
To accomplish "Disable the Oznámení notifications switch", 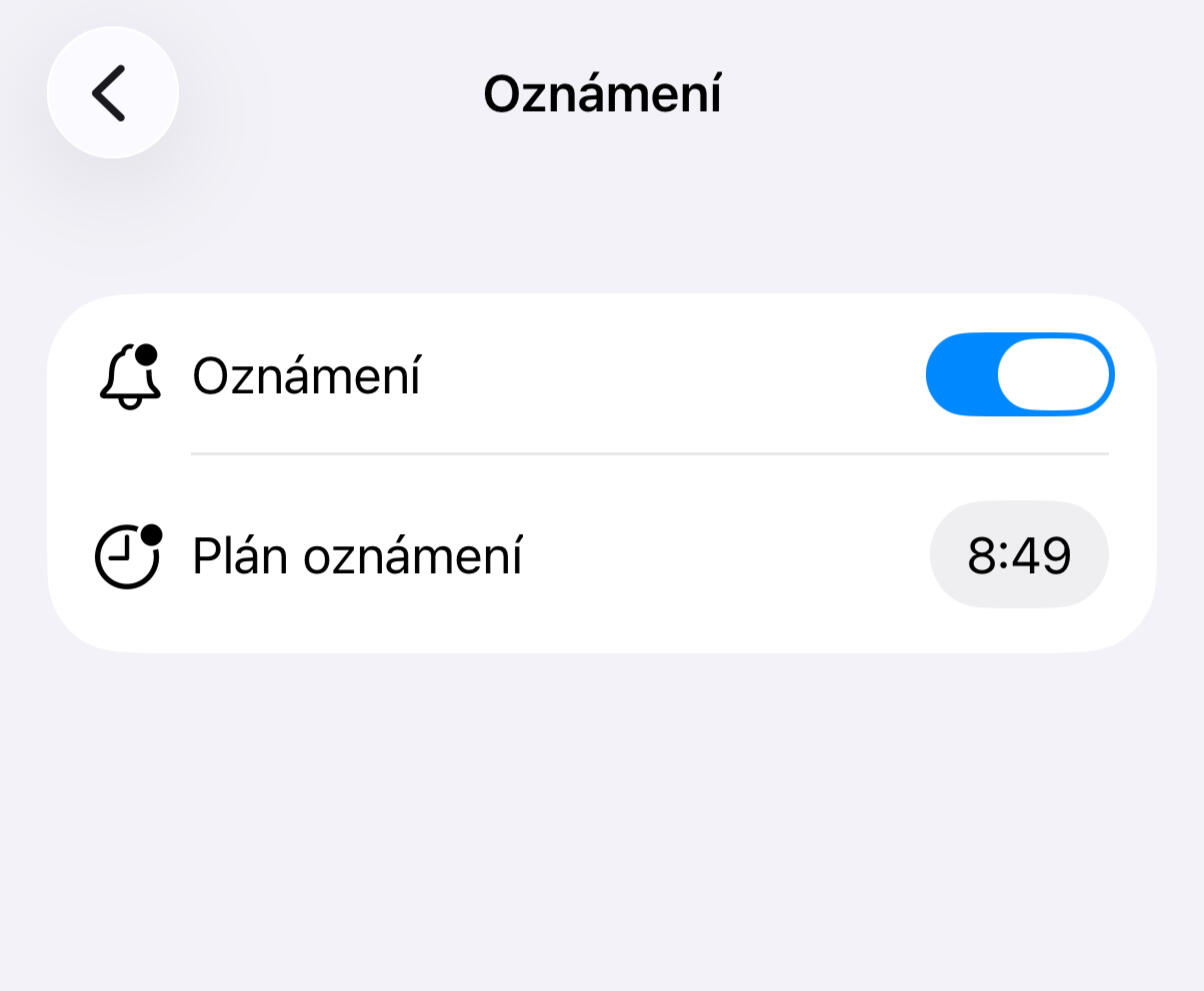I will coord(1020,375).
